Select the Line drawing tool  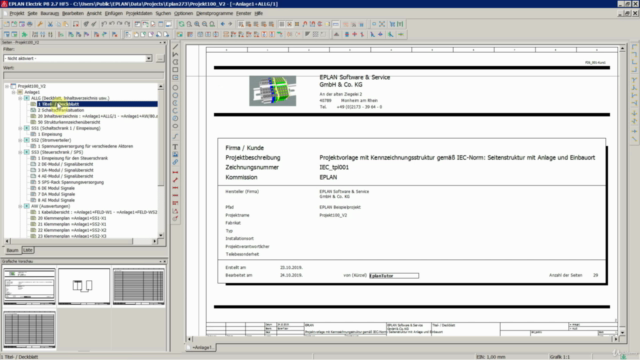point(176,47)
